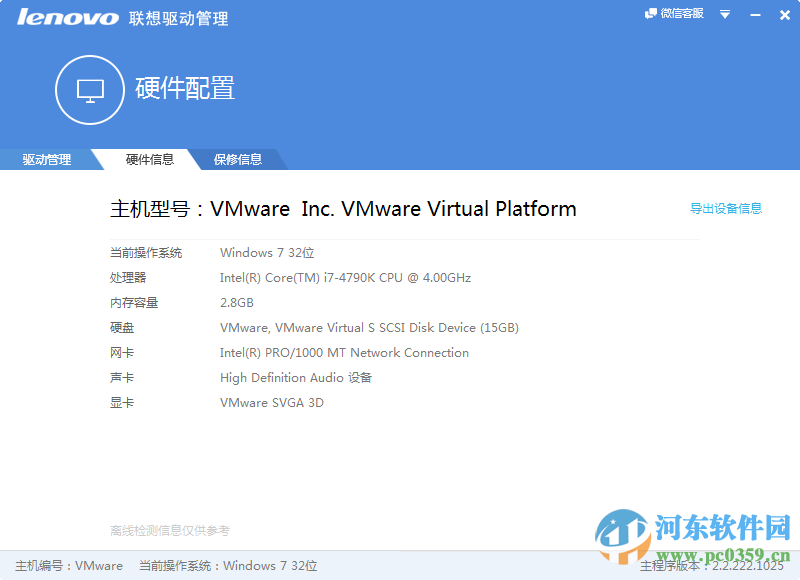
Task: Click the 2.8GB memory capacity value
Action: 239,303
